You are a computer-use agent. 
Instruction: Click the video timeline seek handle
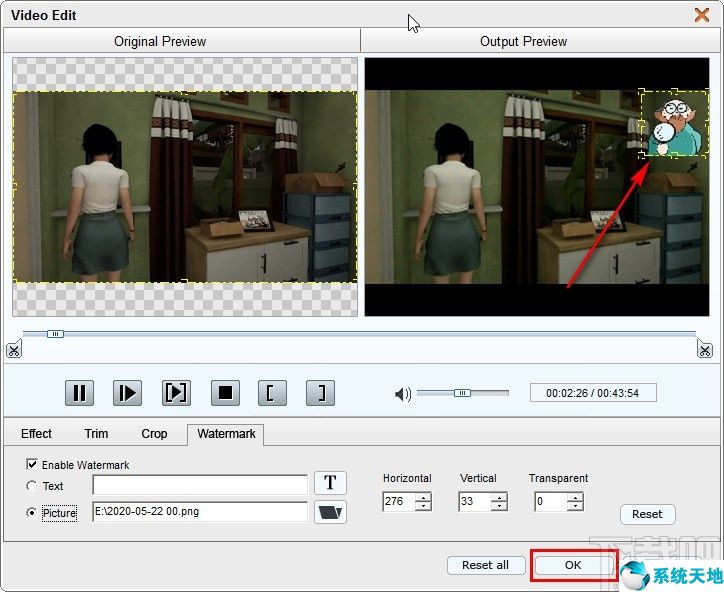tap(55, 334)
